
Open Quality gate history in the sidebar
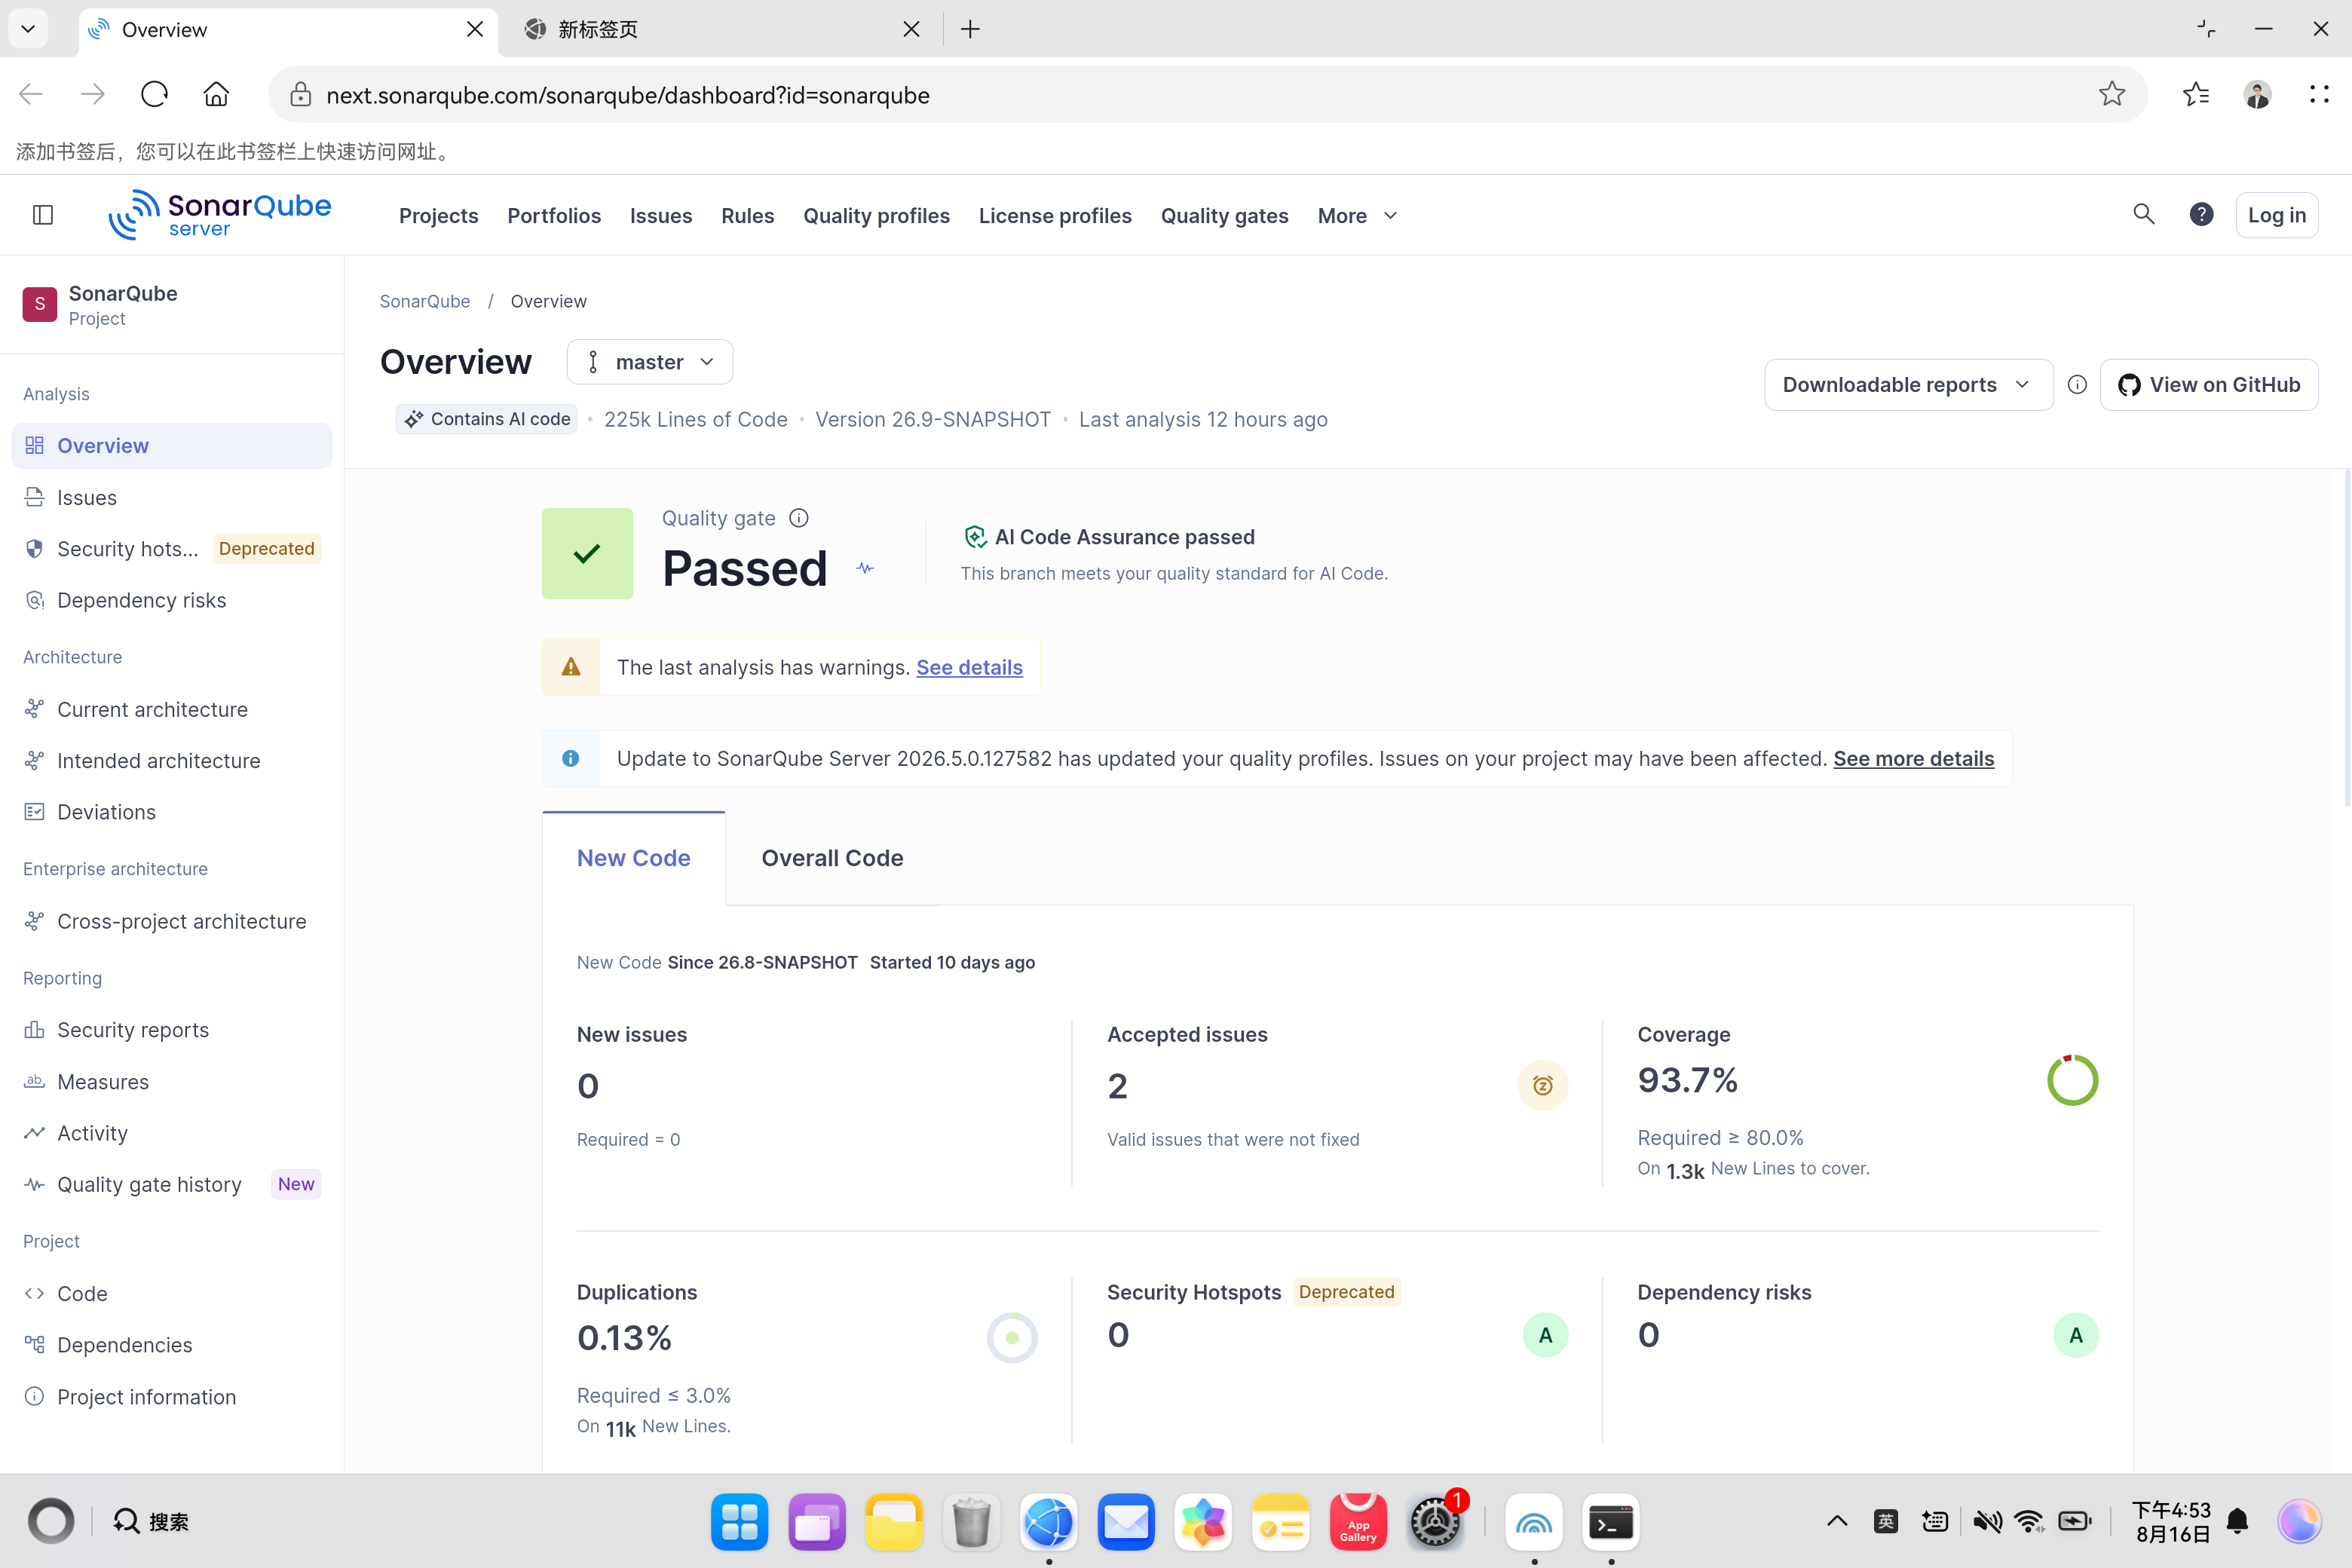point(171,1184)
